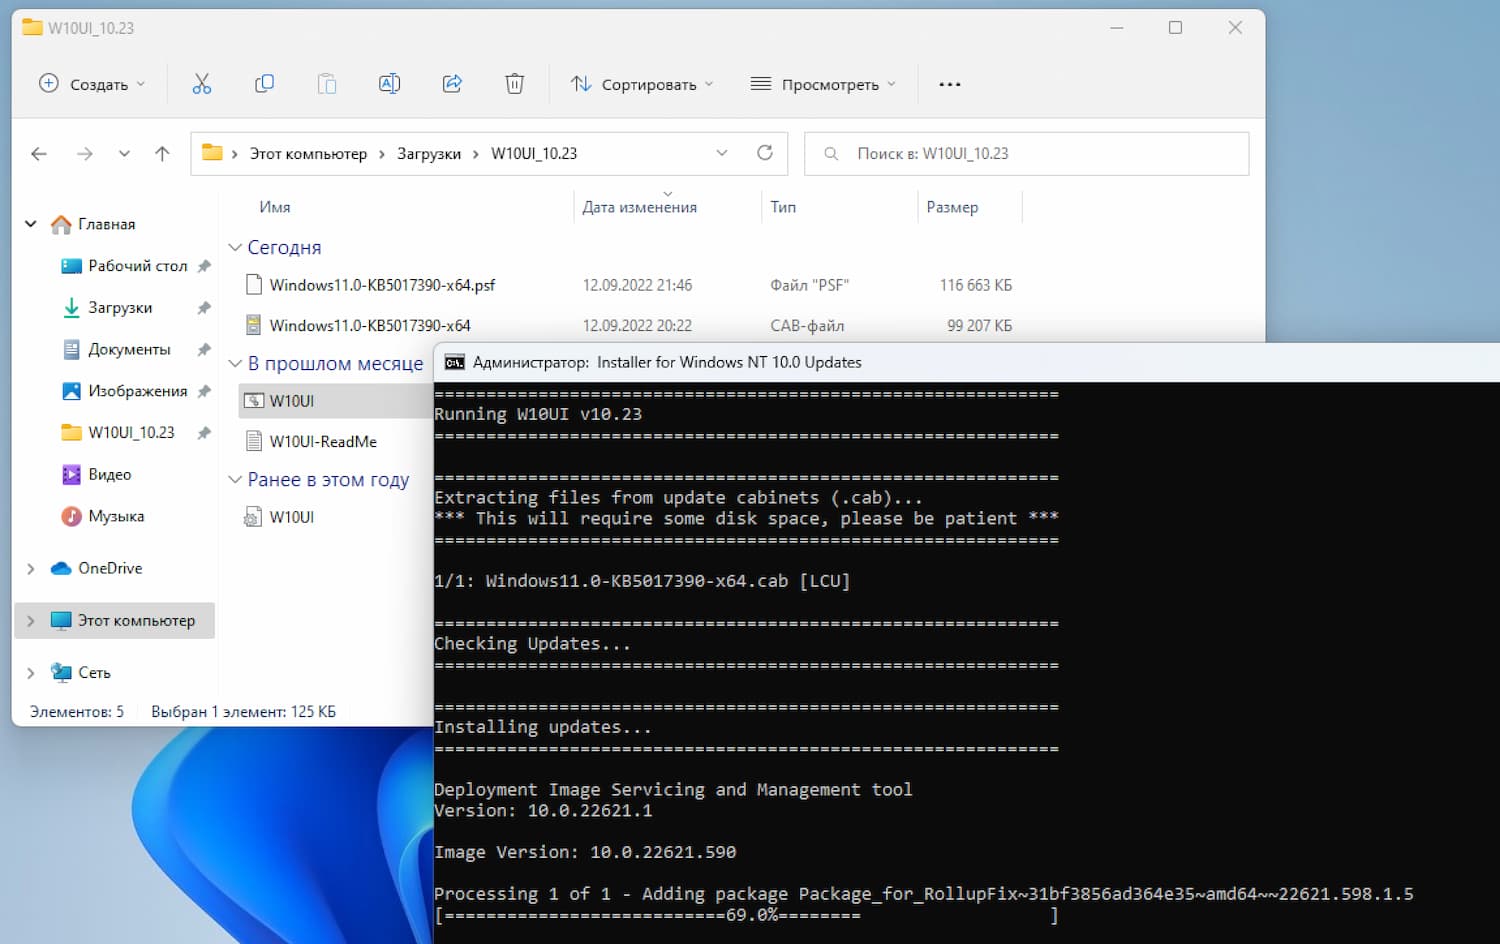Collapse the Сегодня group
This screenshot has height=944, width=1500.
tap(235, 247)
